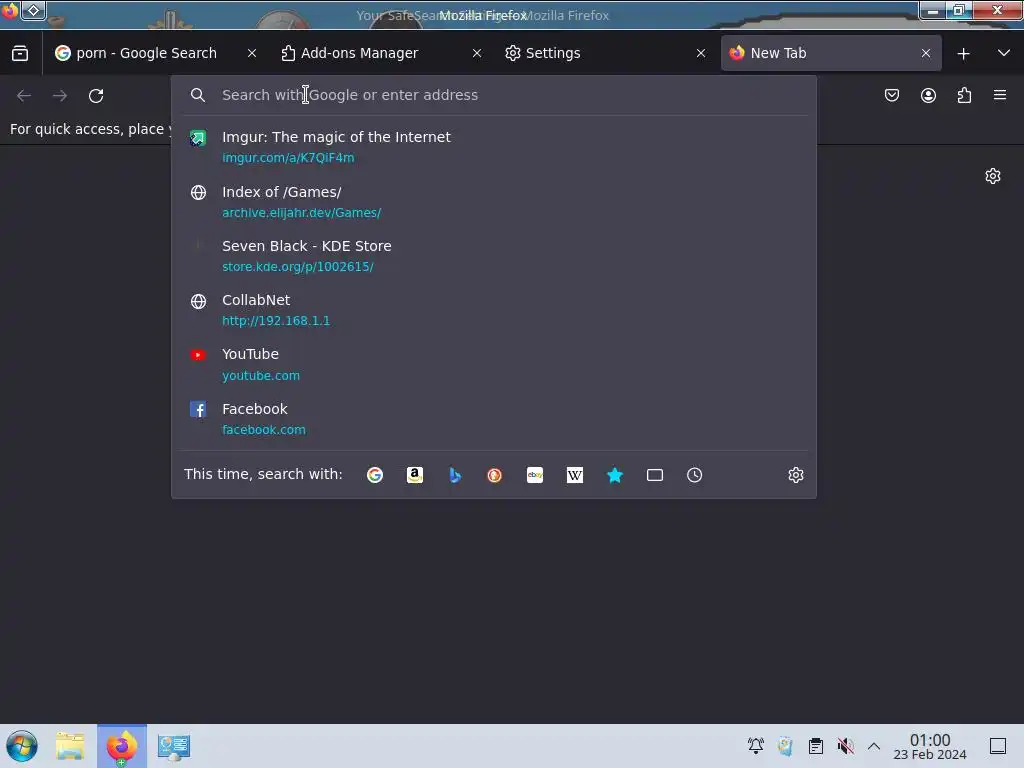Close the New Tab tab
1024x768 pixels.
click(x=925, y=54)
